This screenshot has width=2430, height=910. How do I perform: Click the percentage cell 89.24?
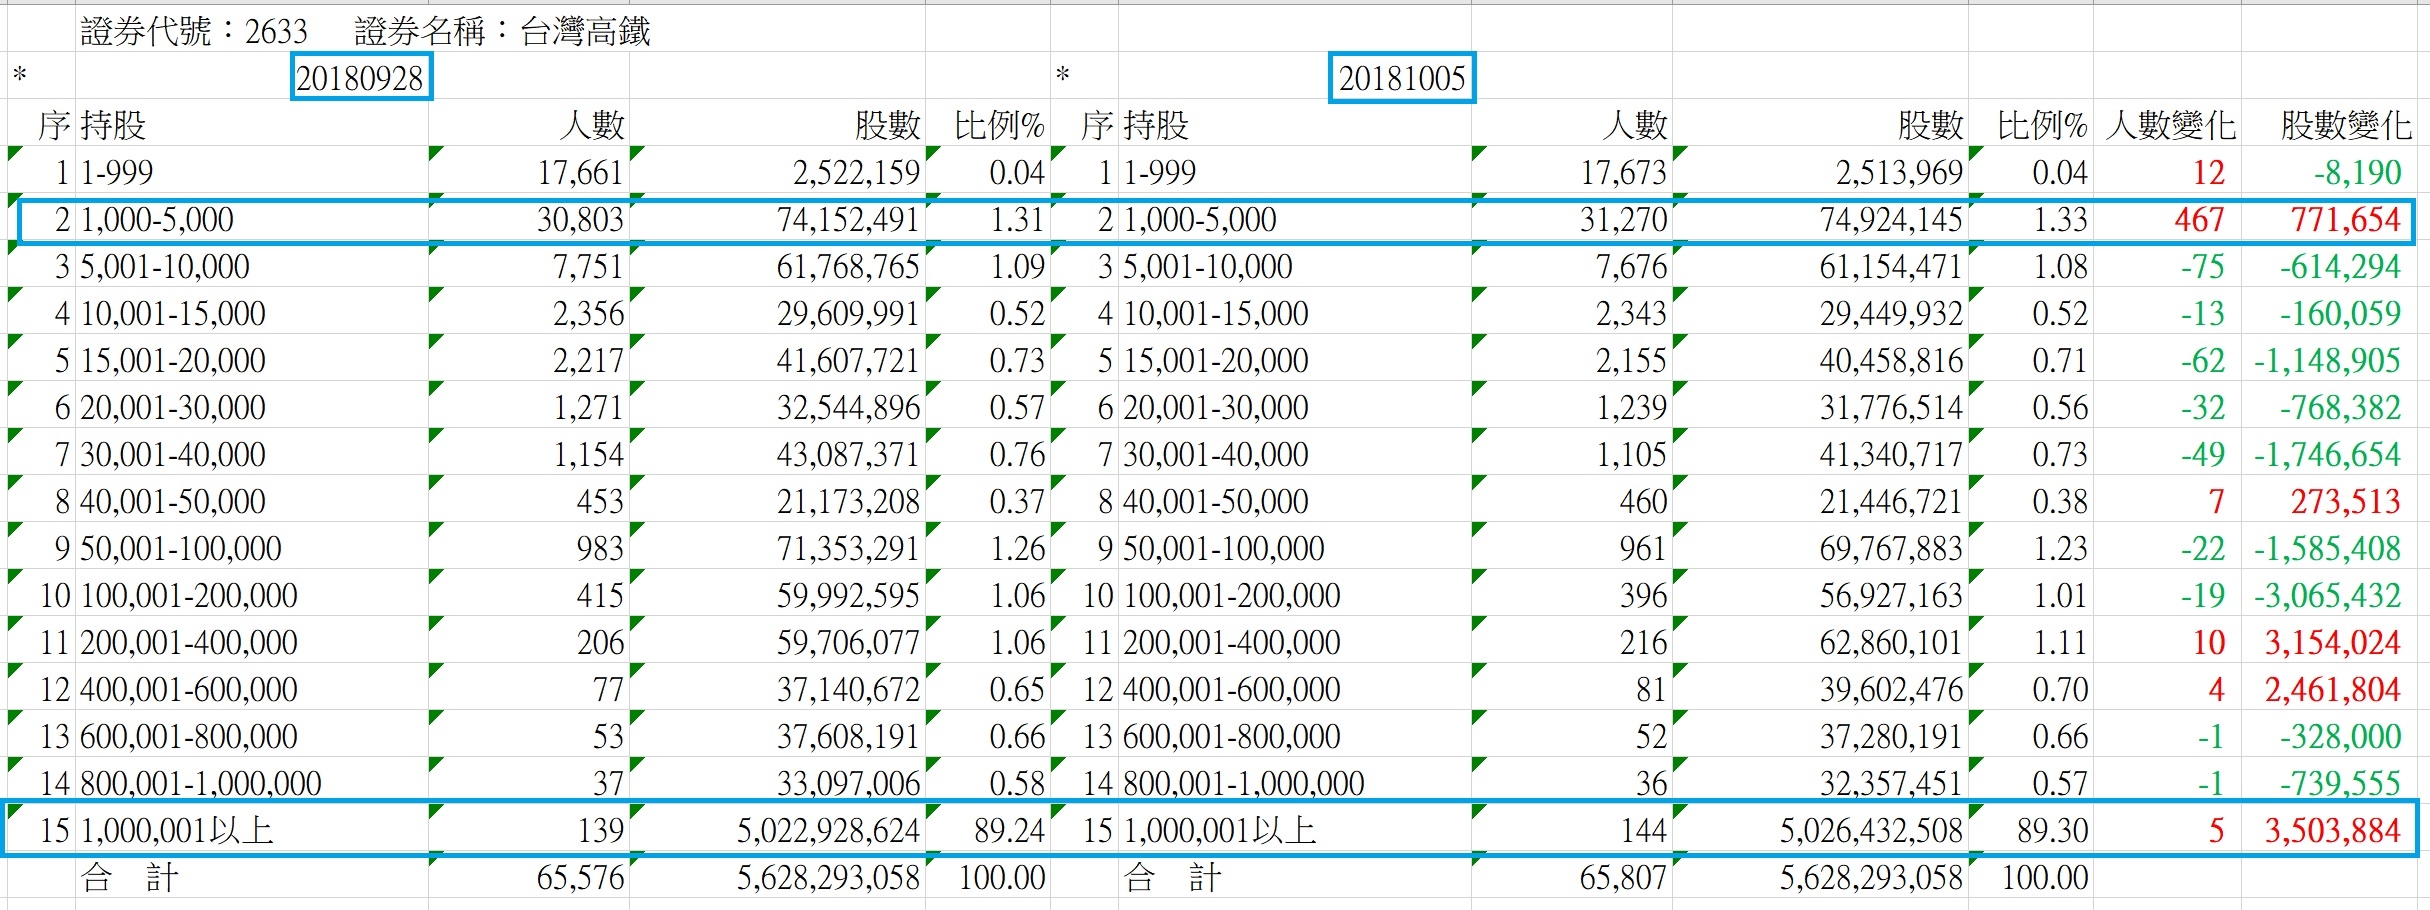[1009, 830]
